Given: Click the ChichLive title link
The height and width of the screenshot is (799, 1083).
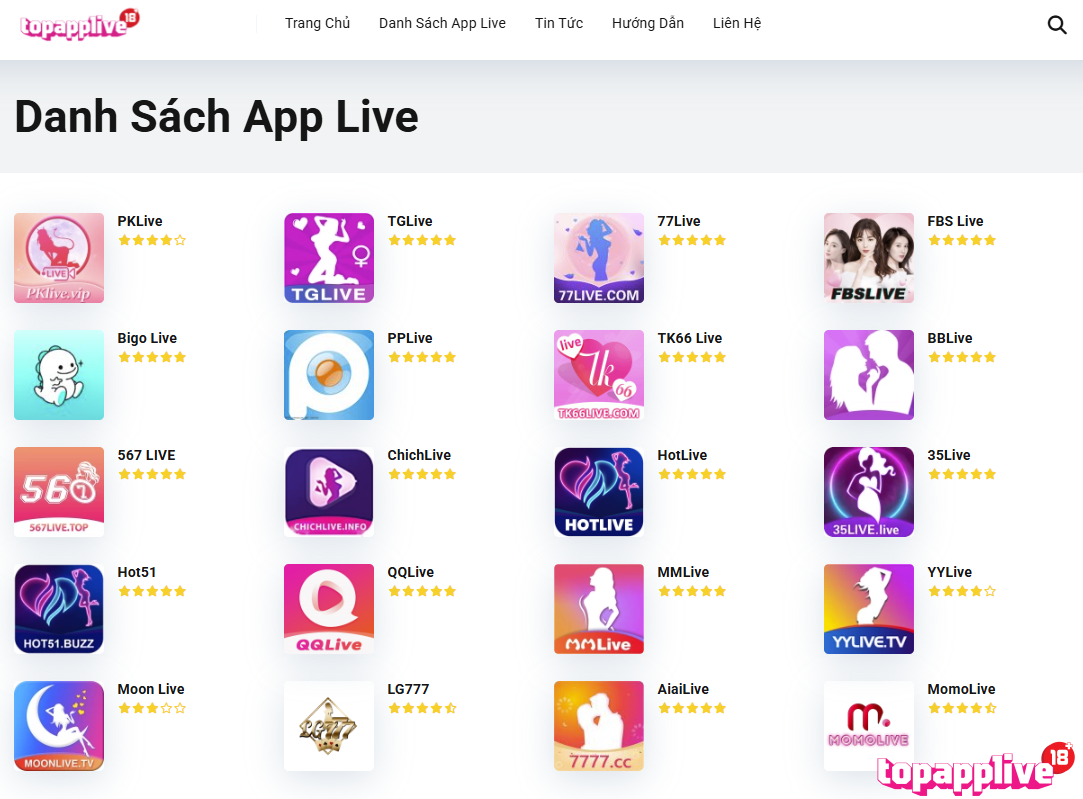Looking at the screenshot, I should tap(419, 455).
